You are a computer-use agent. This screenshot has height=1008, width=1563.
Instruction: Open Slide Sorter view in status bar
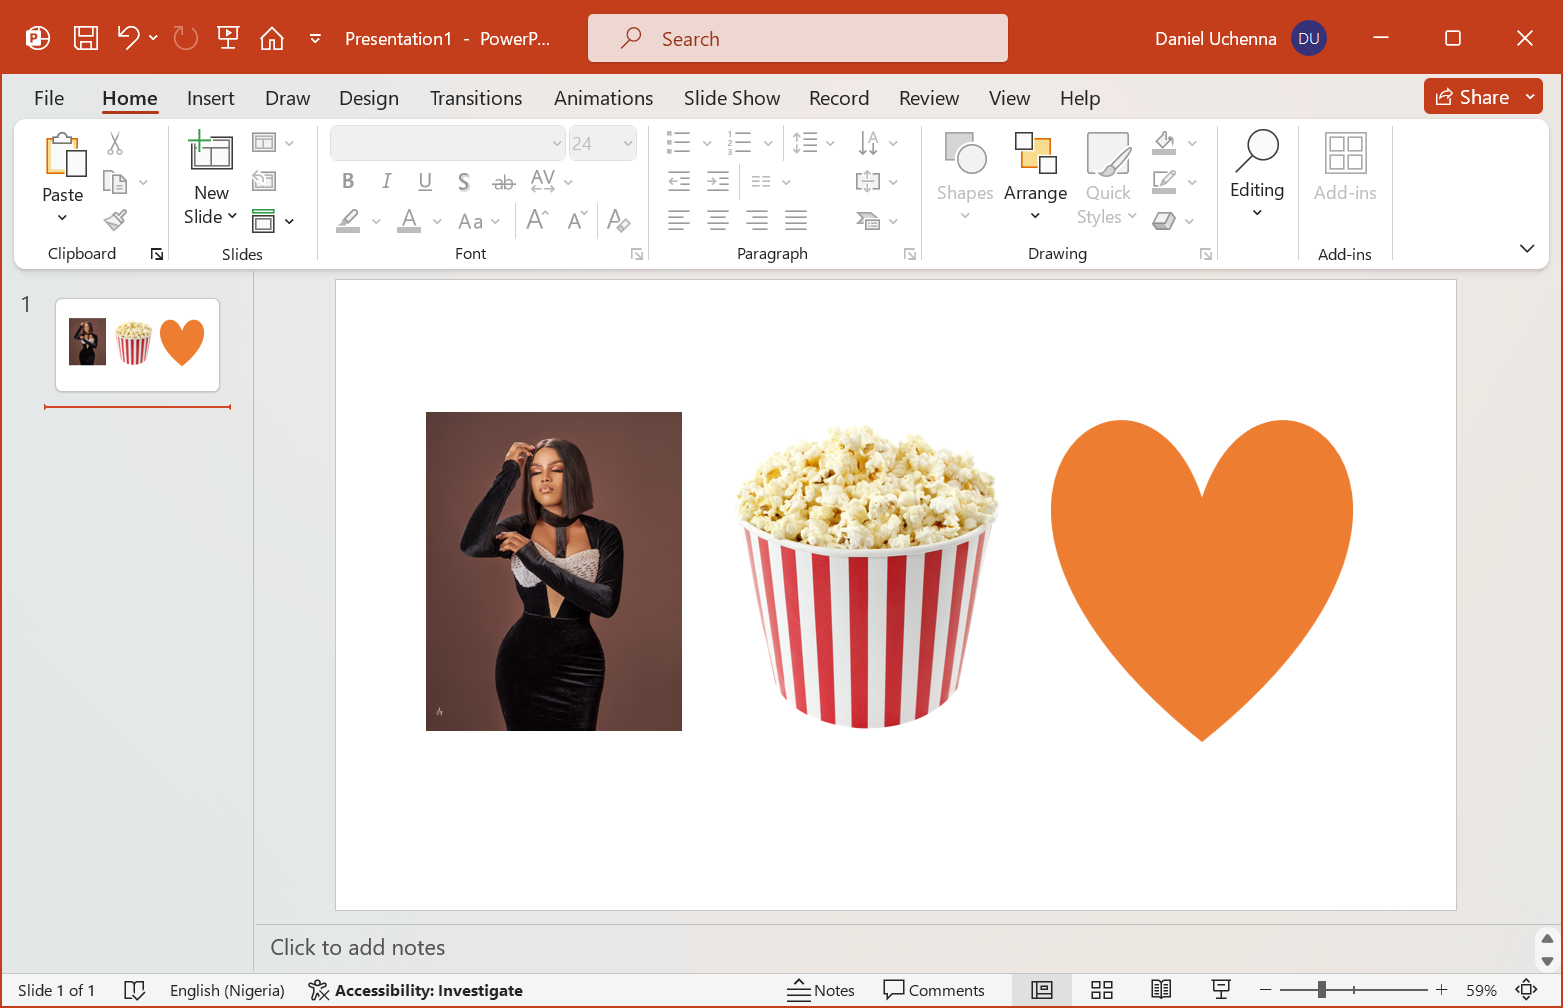(1102, 990)
